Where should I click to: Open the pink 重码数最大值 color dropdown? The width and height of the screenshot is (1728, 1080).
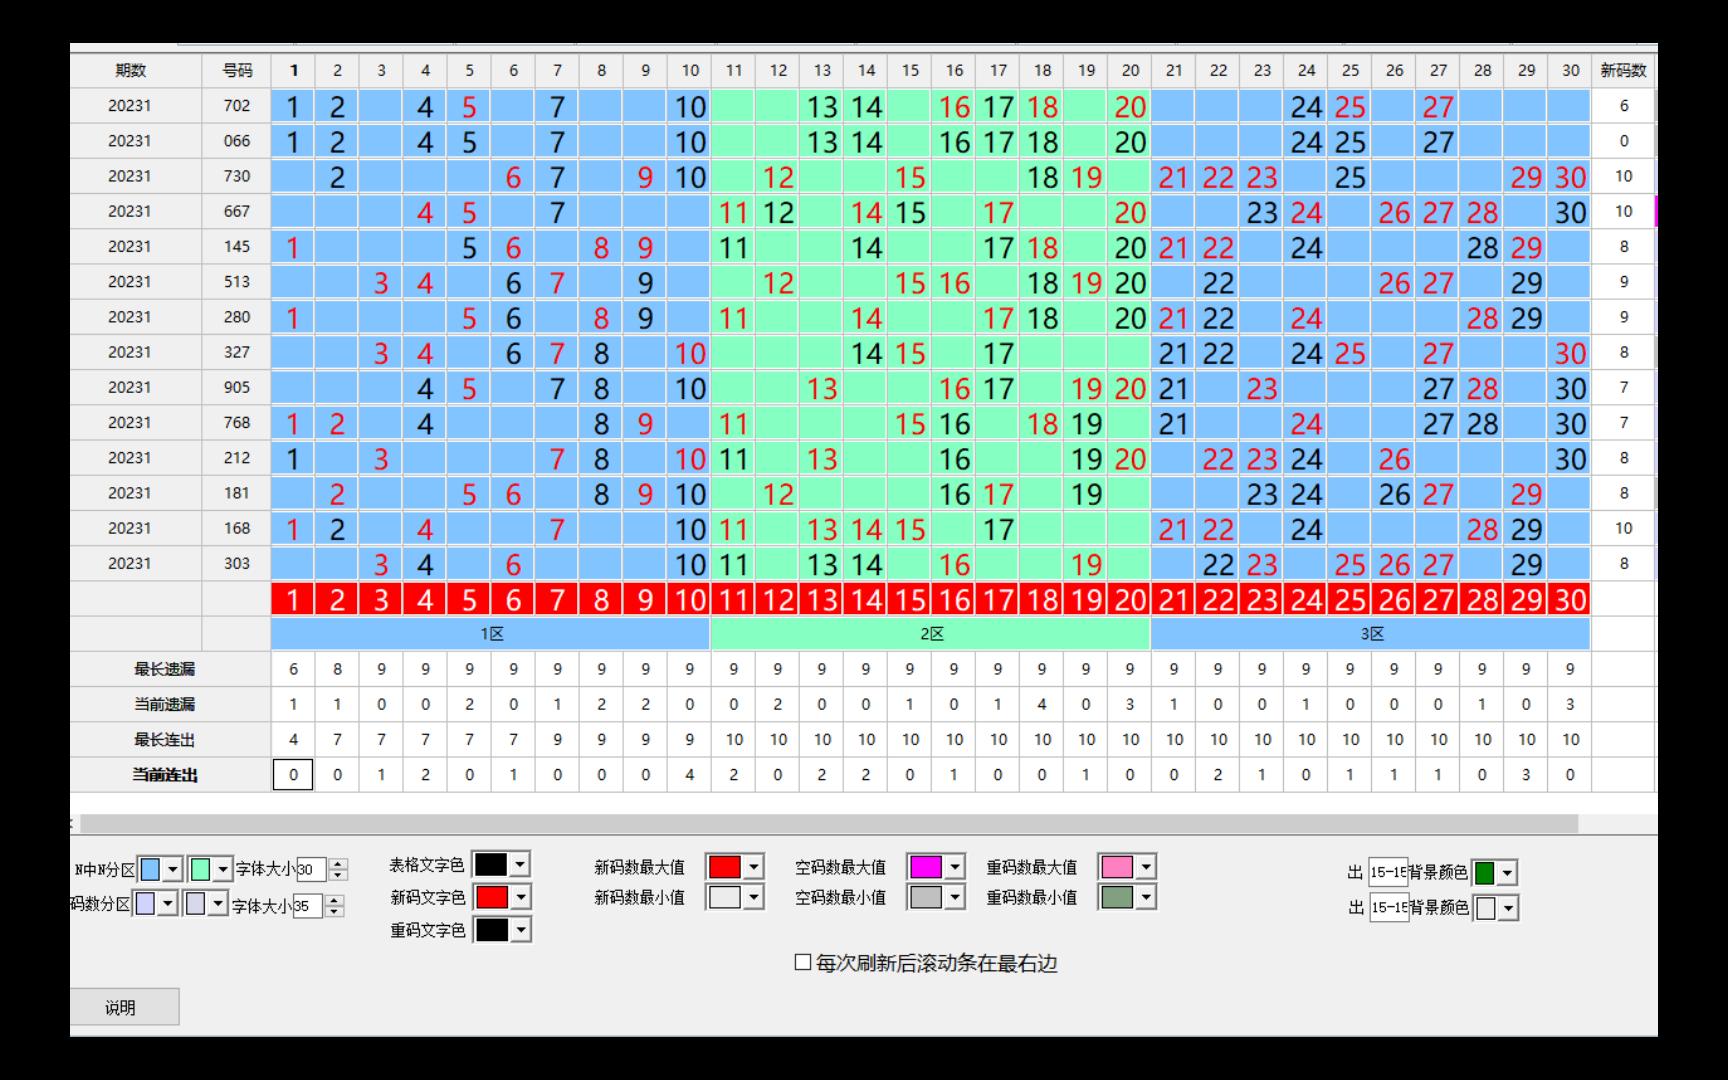pos(1146,867)
